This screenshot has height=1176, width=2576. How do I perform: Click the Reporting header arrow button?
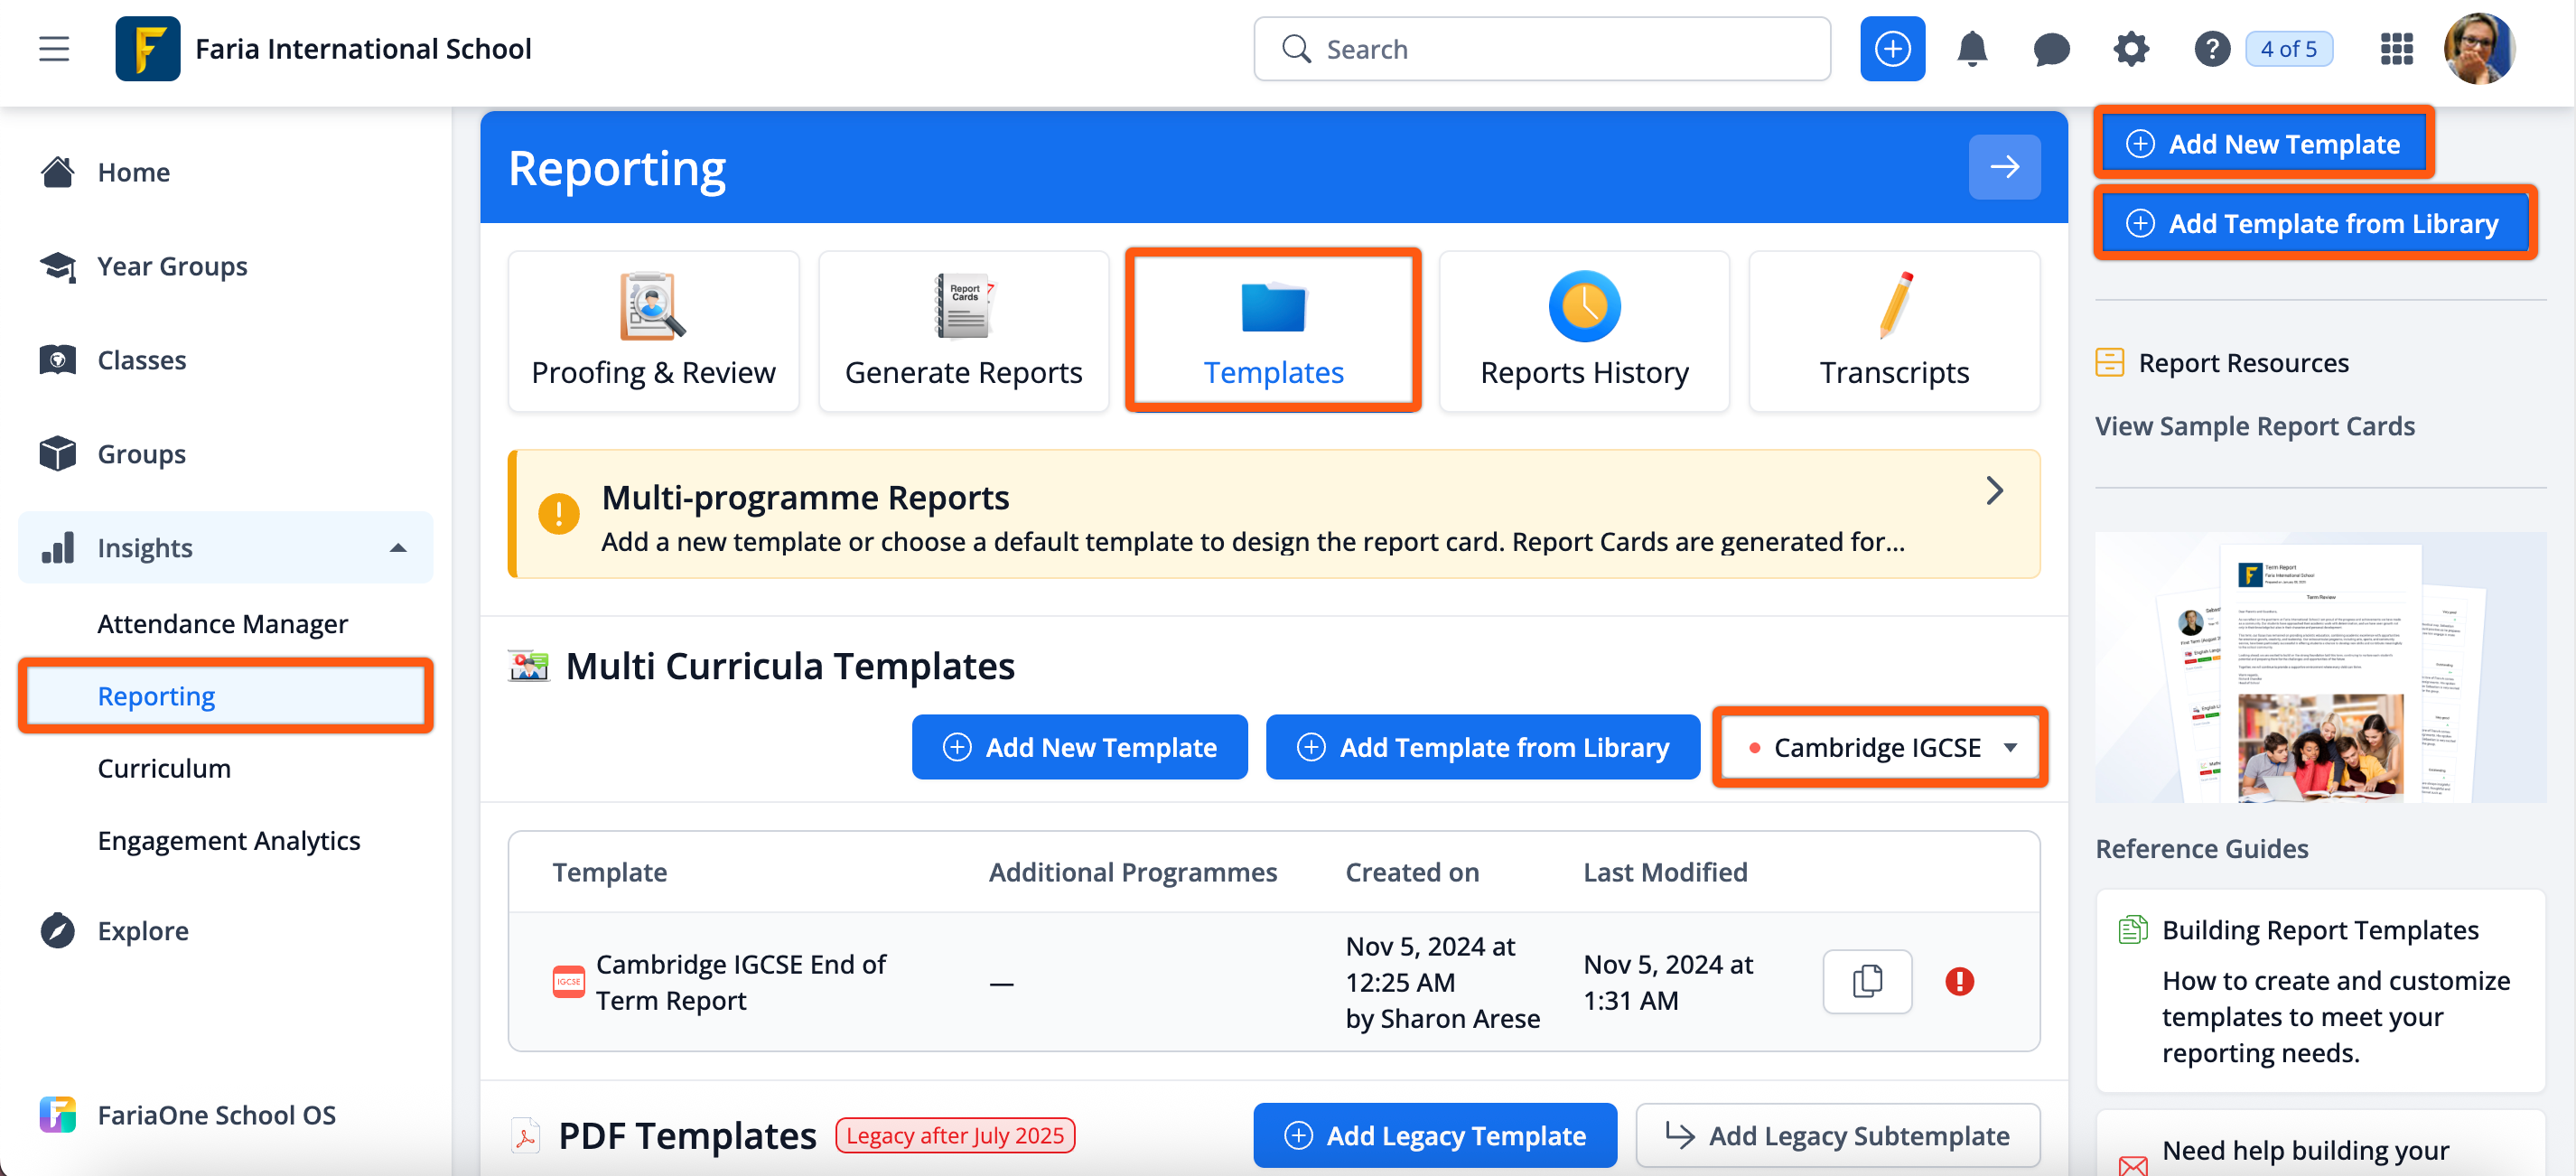[x=2003, y=167]
